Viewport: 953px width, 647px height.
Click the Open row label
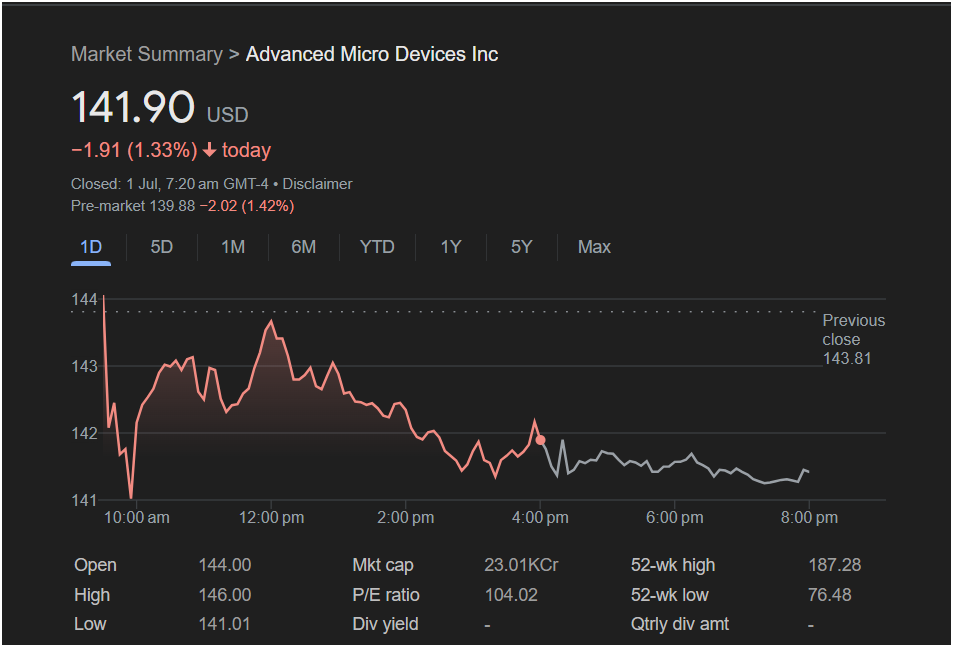click(95, 565)
